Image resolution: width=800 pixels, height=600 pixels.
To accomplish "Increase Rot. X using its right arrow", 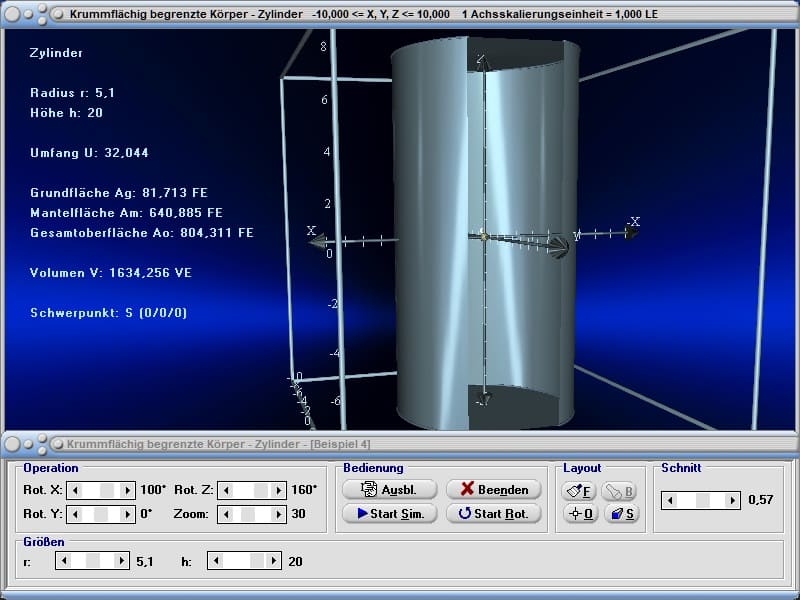I will [x=128, y=490].
